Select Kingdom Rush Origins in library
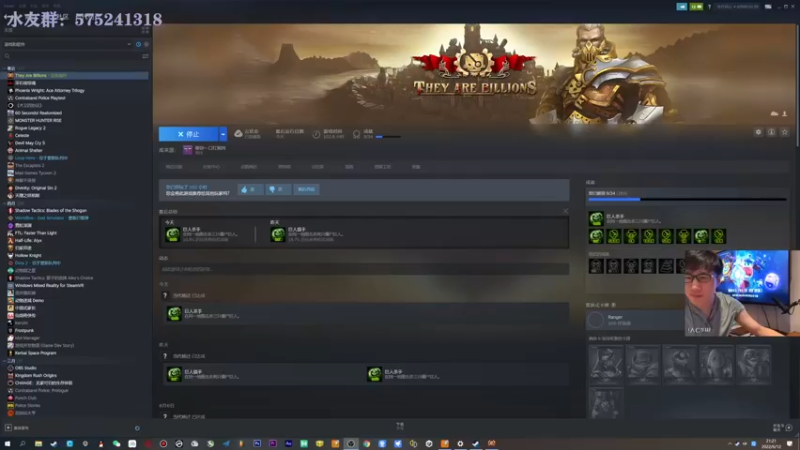This screenshot has width=800, height=450. [36, 376]
